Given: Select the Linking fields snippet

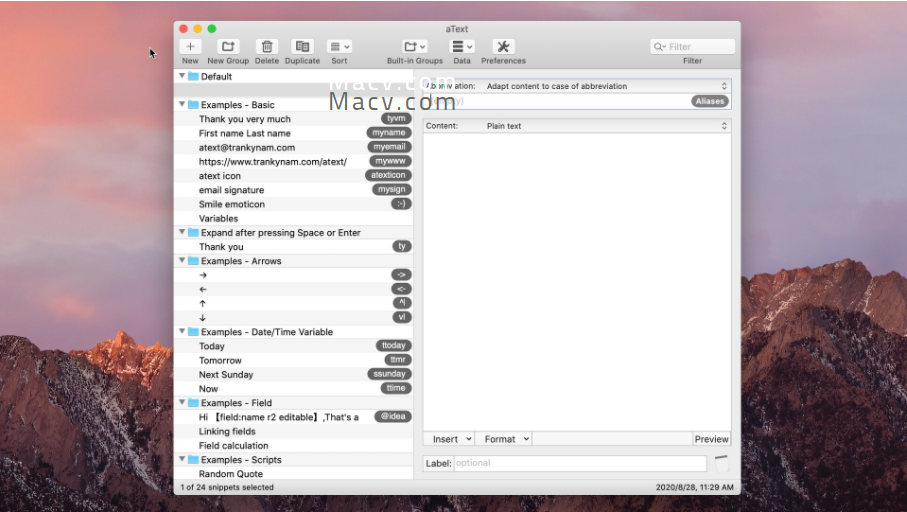Looking at the screenshot, I should [293, 431].
